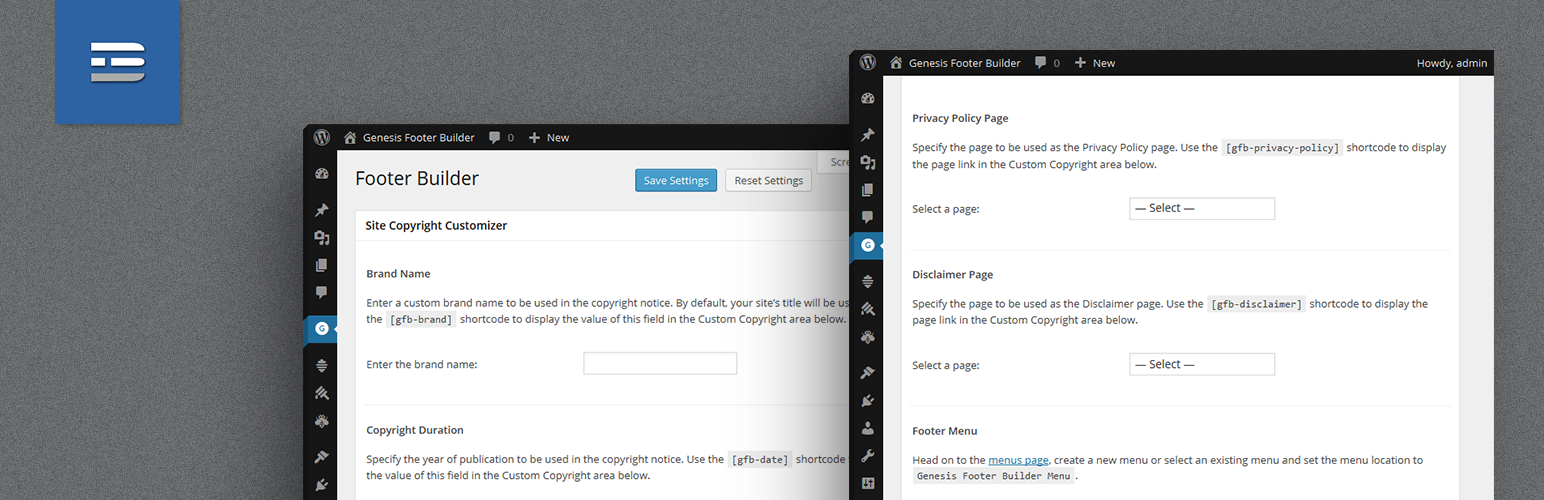Open Dashboard gauge icon in the Footer Builder window
1544x500 pixels.
click(321, 173)
